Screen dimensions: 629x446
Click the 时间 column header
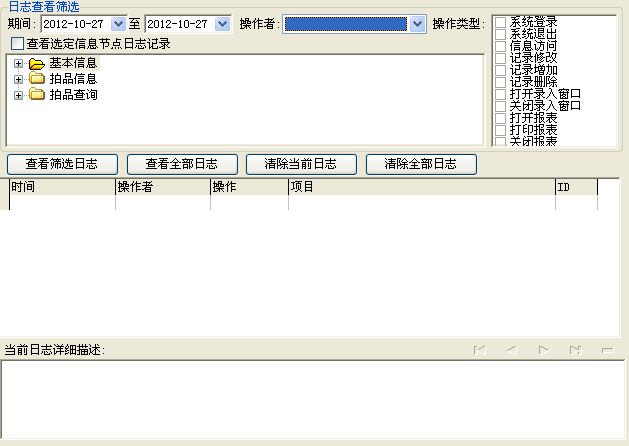[x=62, y=187]
